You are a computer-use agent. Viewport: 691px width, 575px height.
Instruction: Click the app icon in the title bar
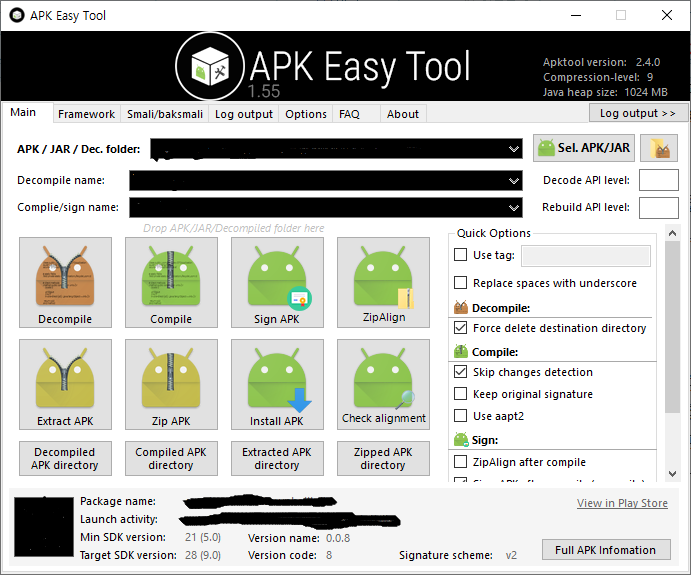click(17, 15)
